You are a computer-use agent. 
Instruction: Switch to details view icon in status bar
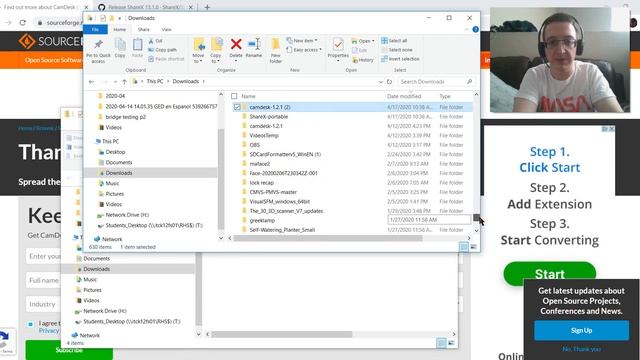click(x=464, y=247)
